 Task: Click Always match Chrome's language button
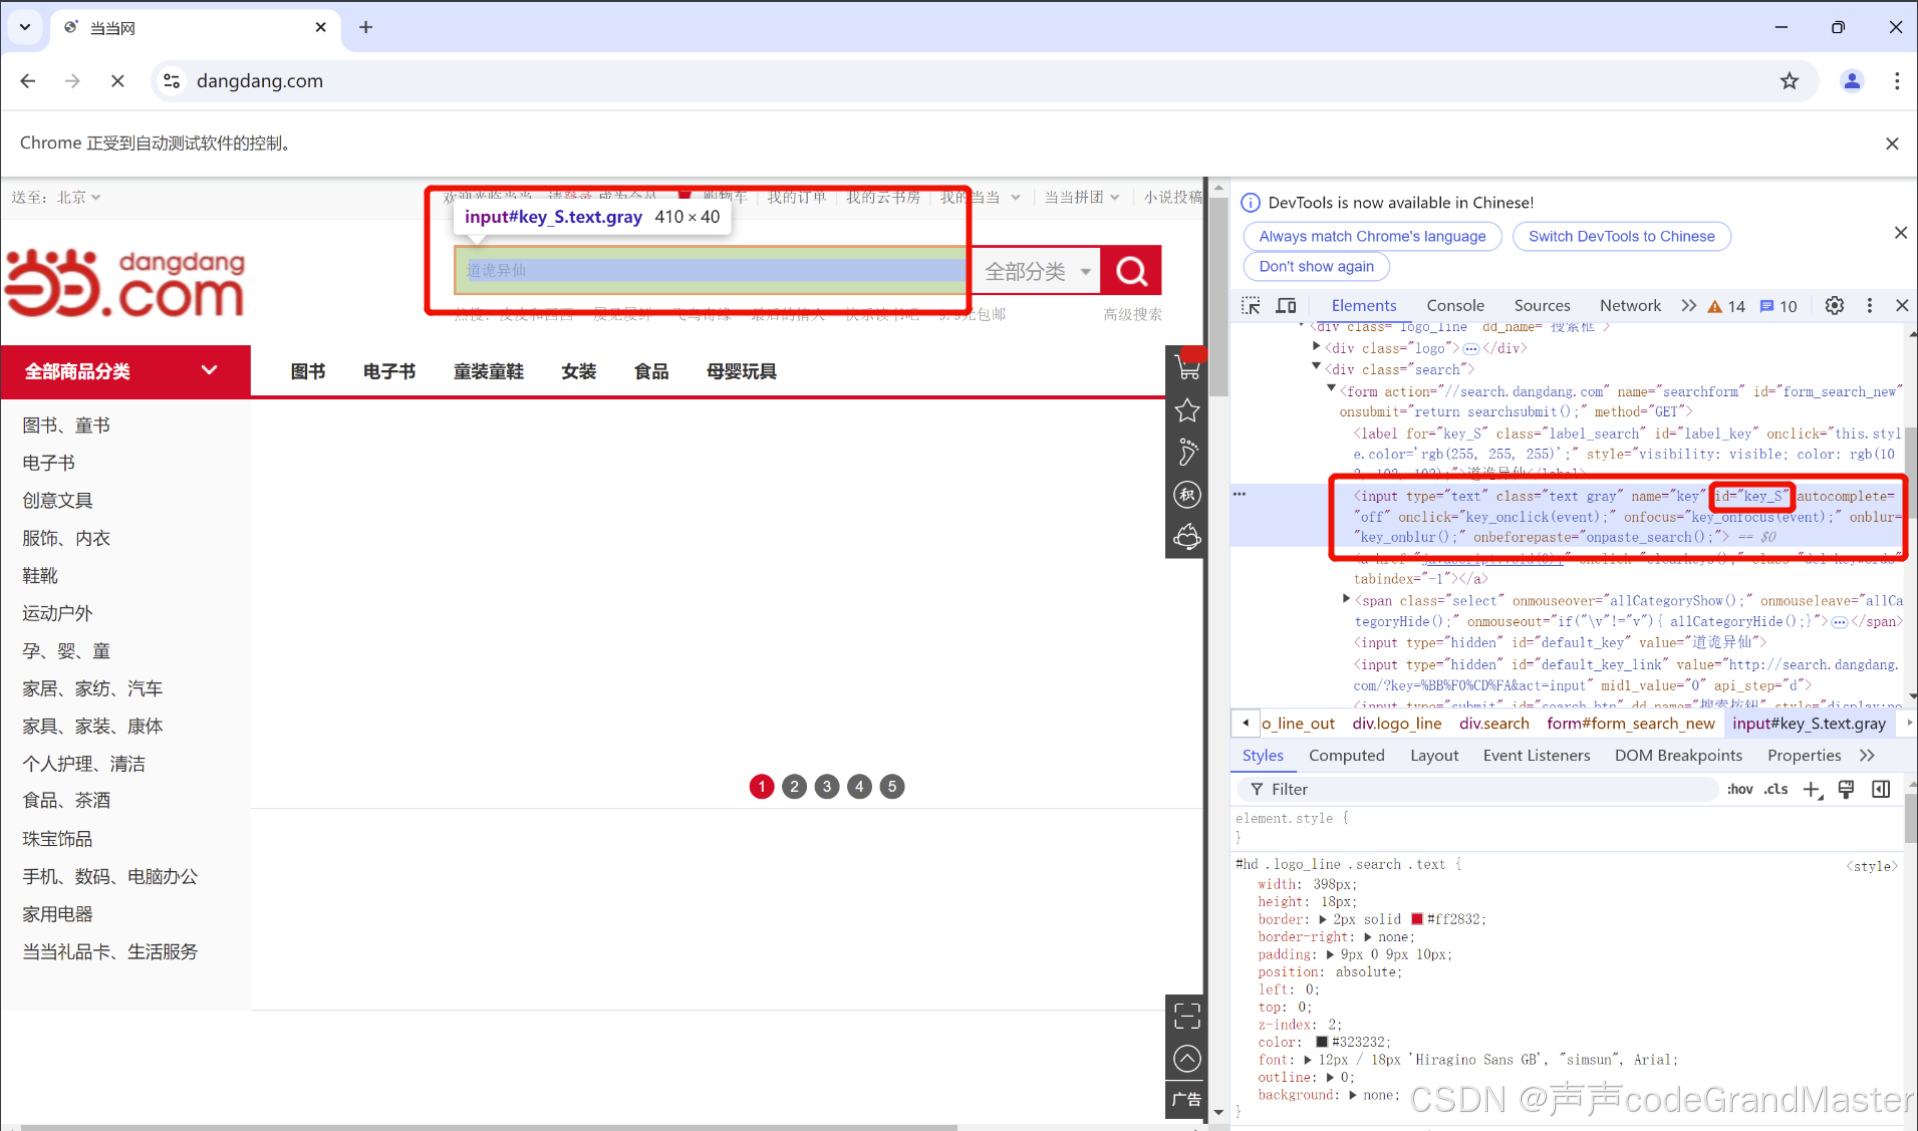1372,237
